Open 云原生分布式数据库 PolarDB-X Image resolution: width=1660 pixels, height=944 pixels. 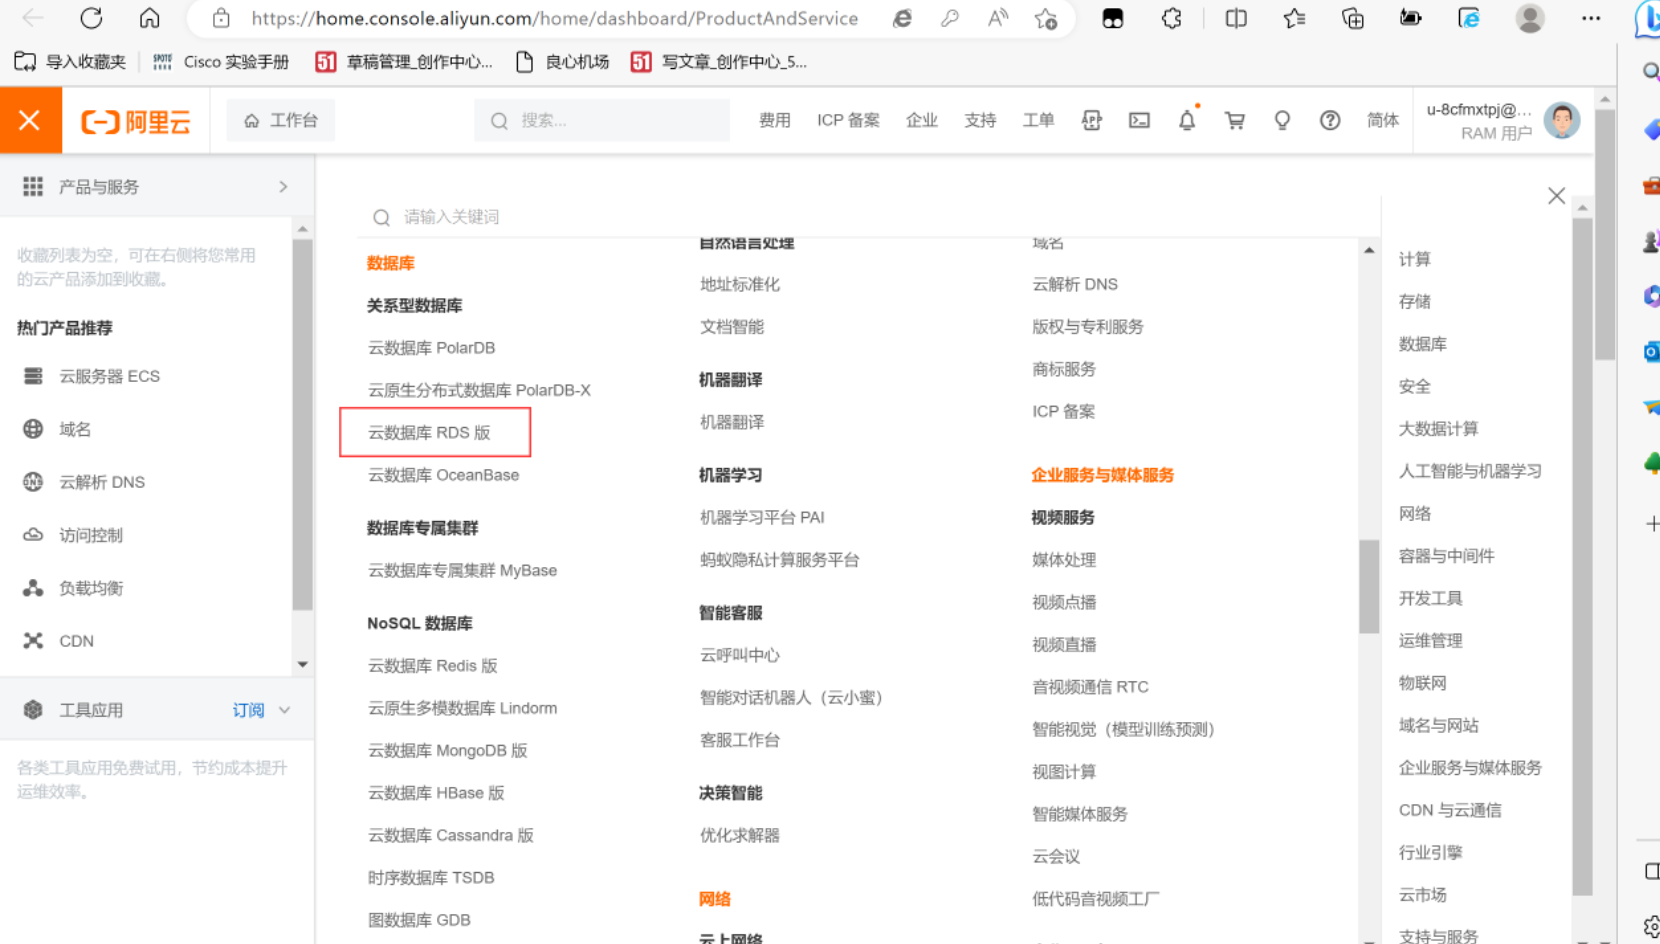tap(479, 390)
